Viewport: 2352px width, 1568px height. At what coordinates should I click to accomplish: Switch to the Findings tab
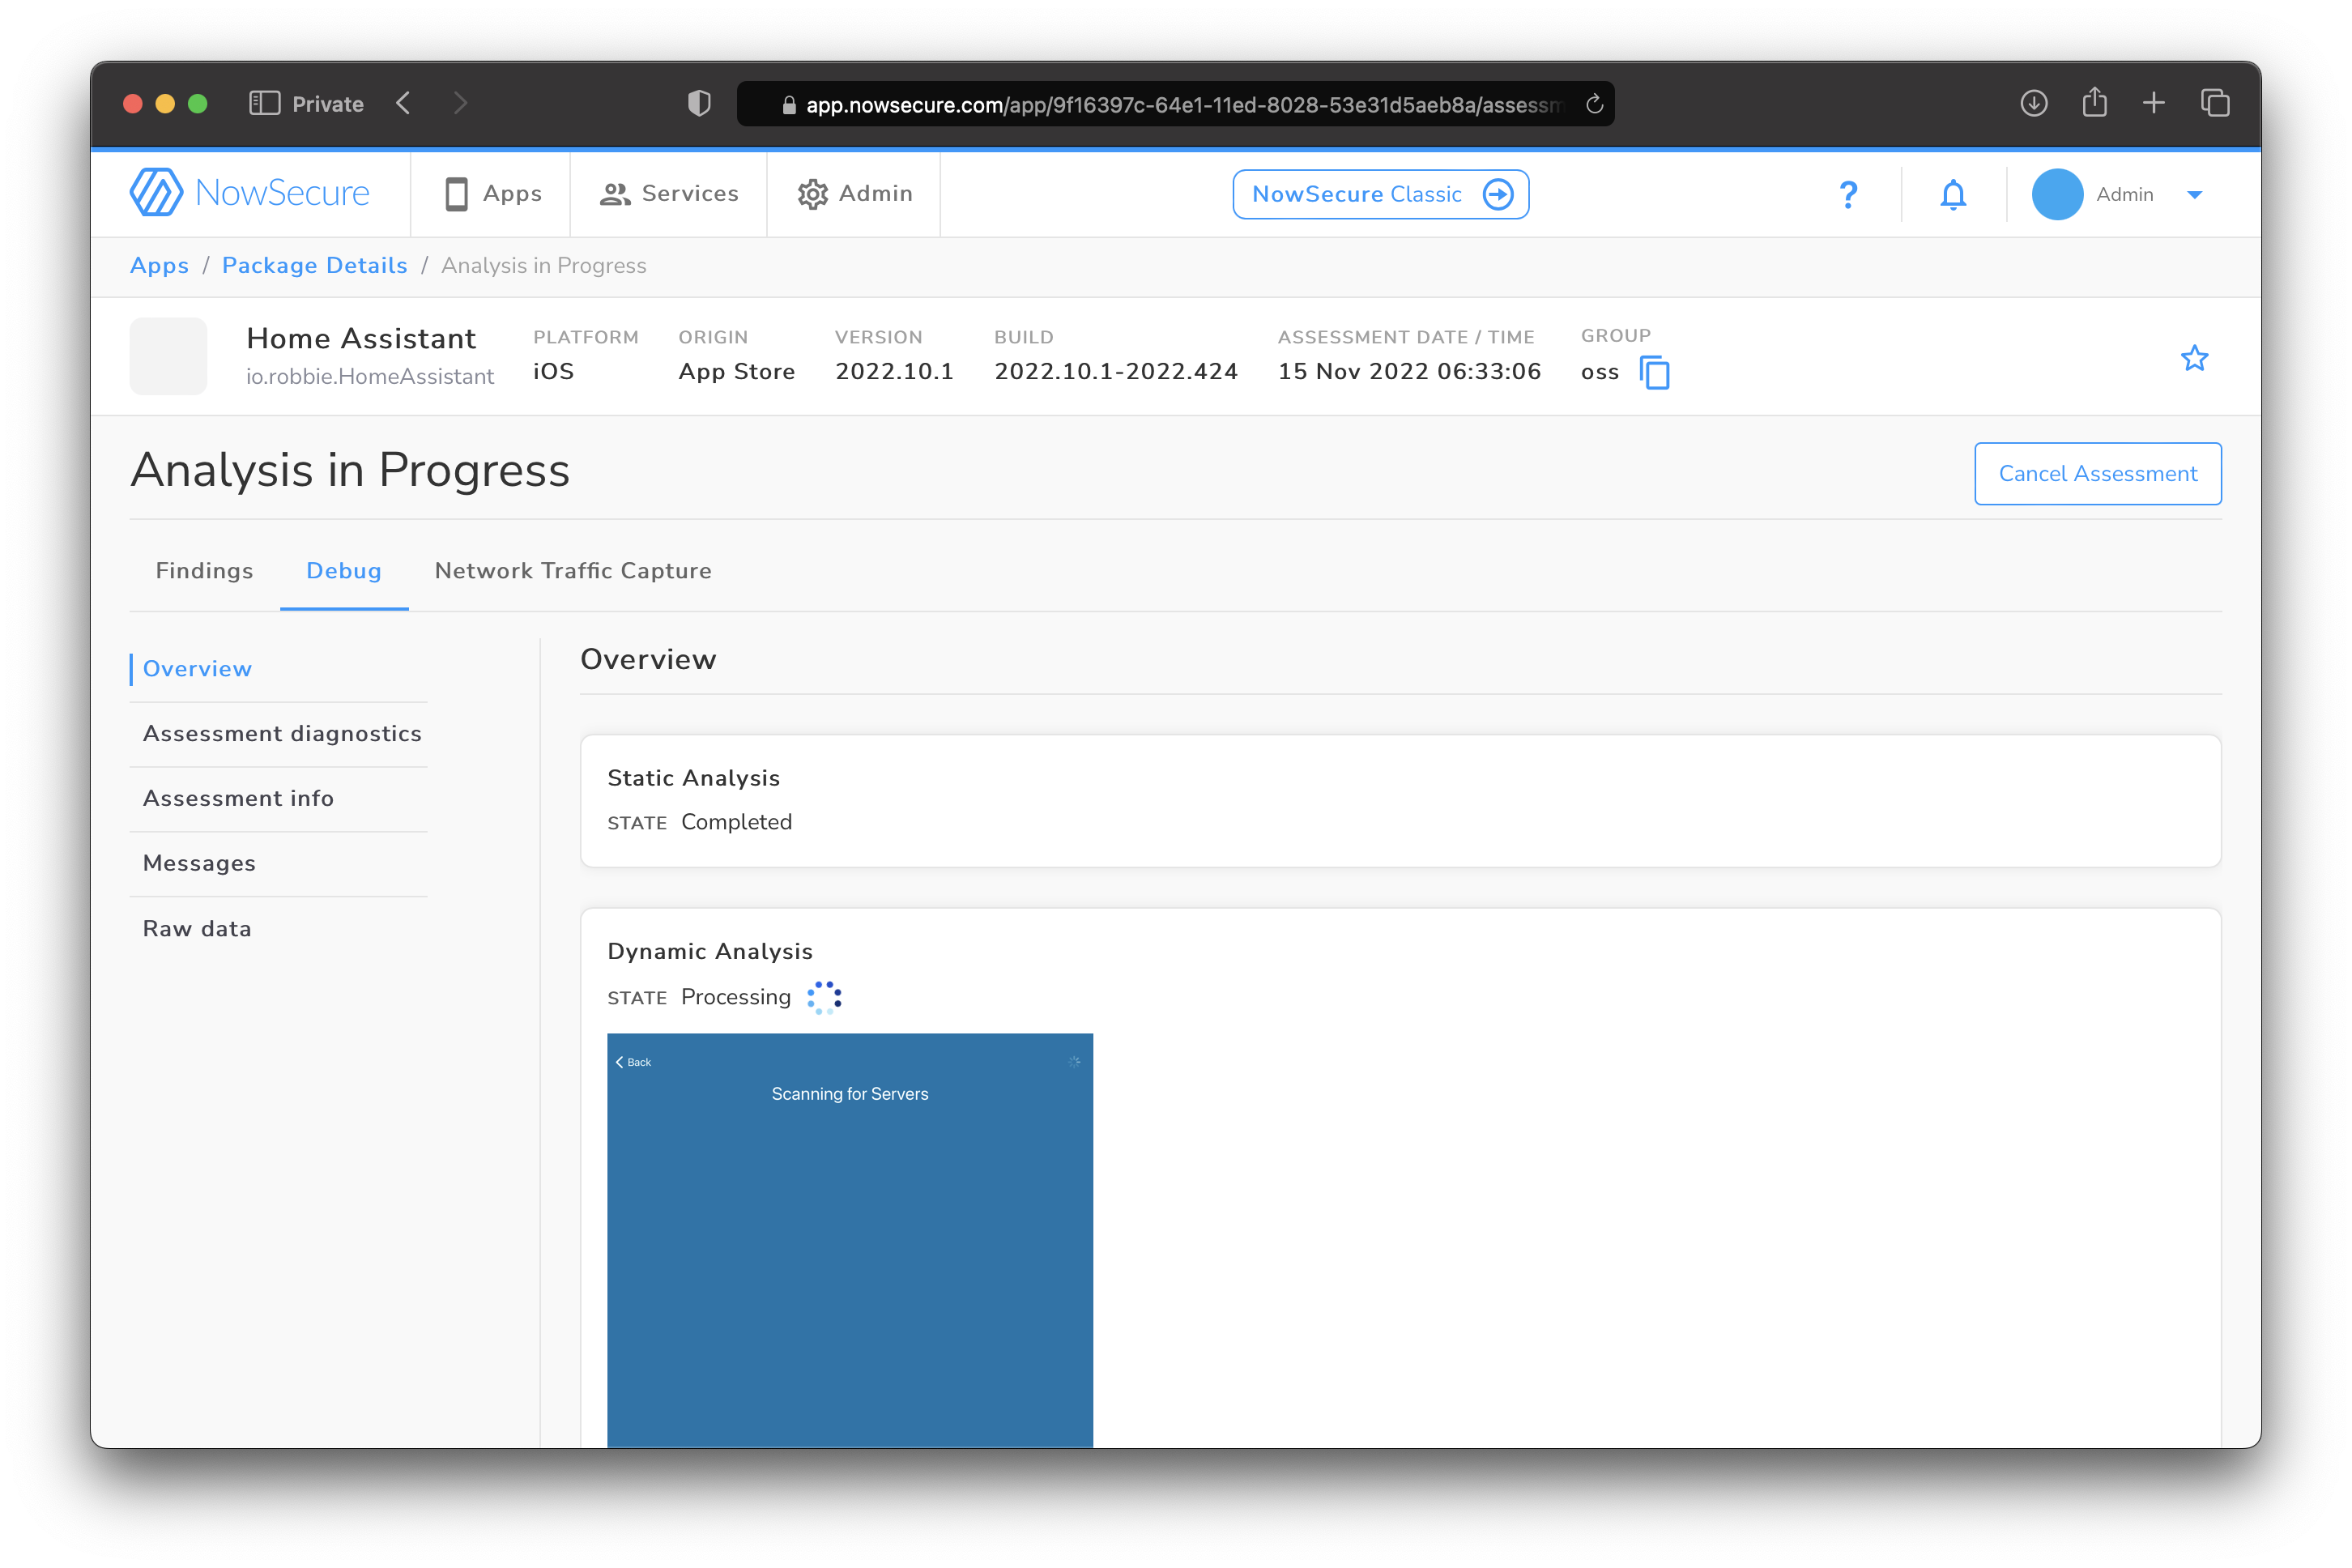click(x=204, y=571)
